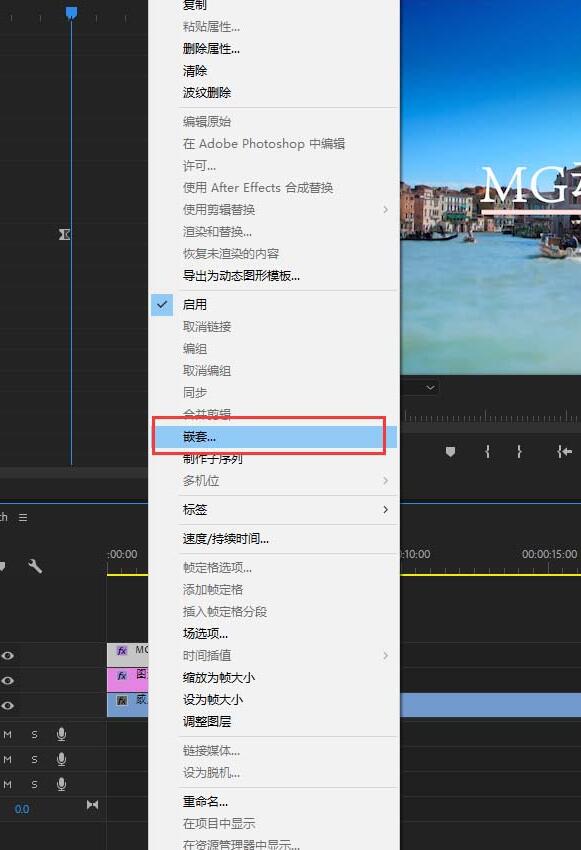Open the timeline panel hamburger menu
Screen dimensions: 581x850
(23, 518)
